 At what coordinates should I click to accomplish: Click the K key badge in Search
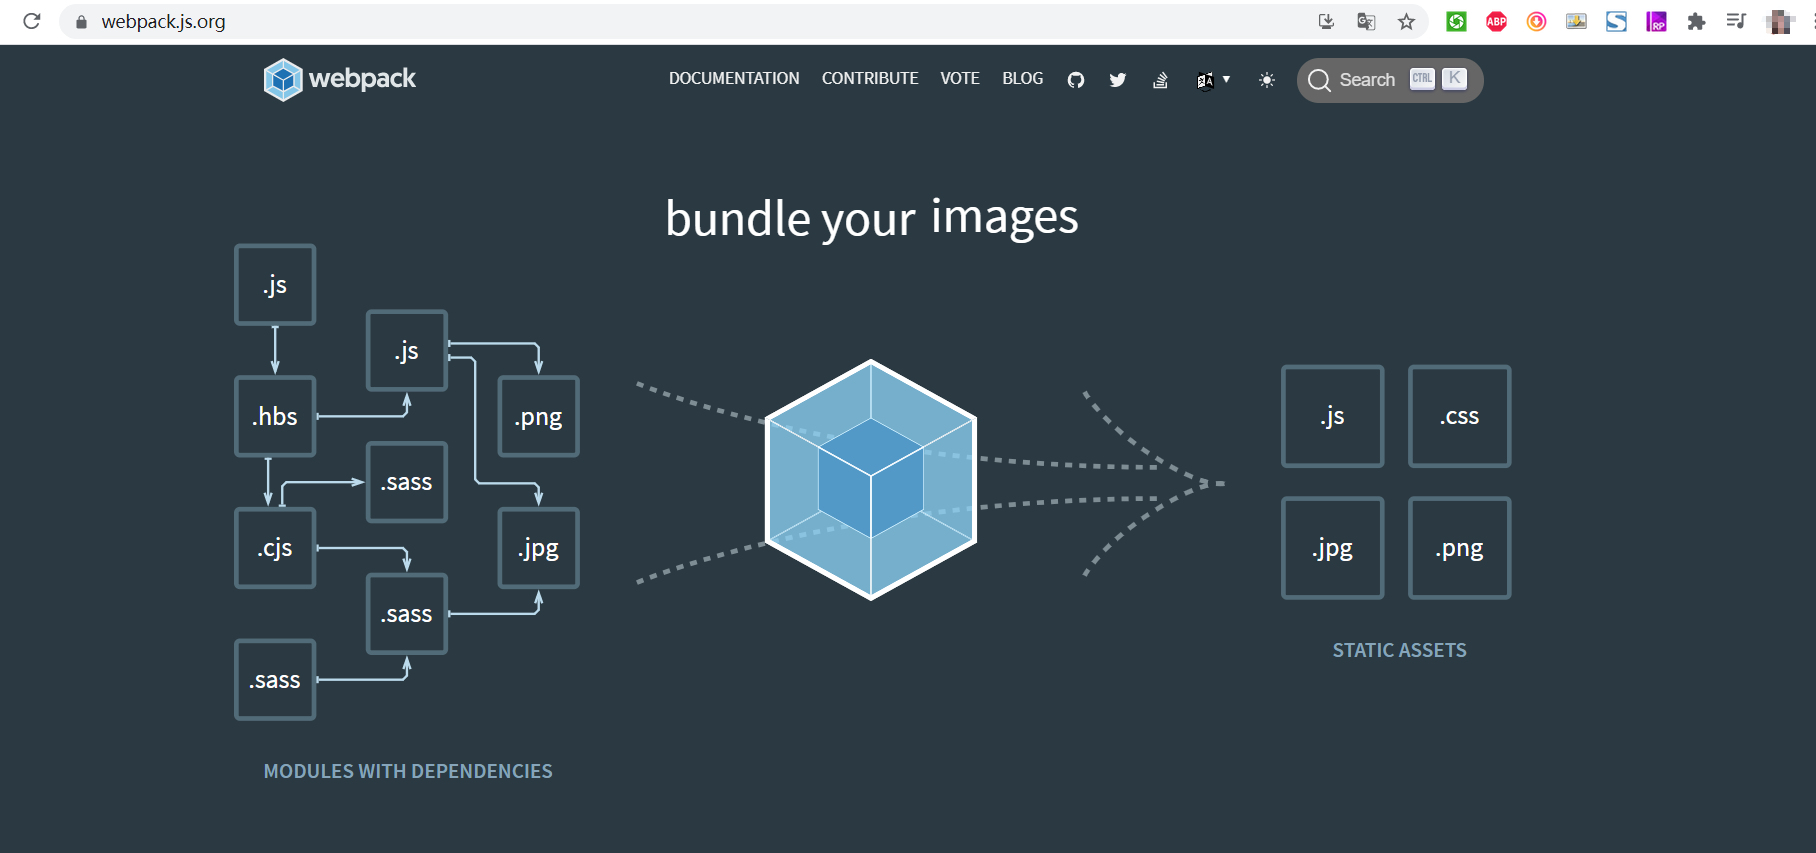pos(1454,79)
